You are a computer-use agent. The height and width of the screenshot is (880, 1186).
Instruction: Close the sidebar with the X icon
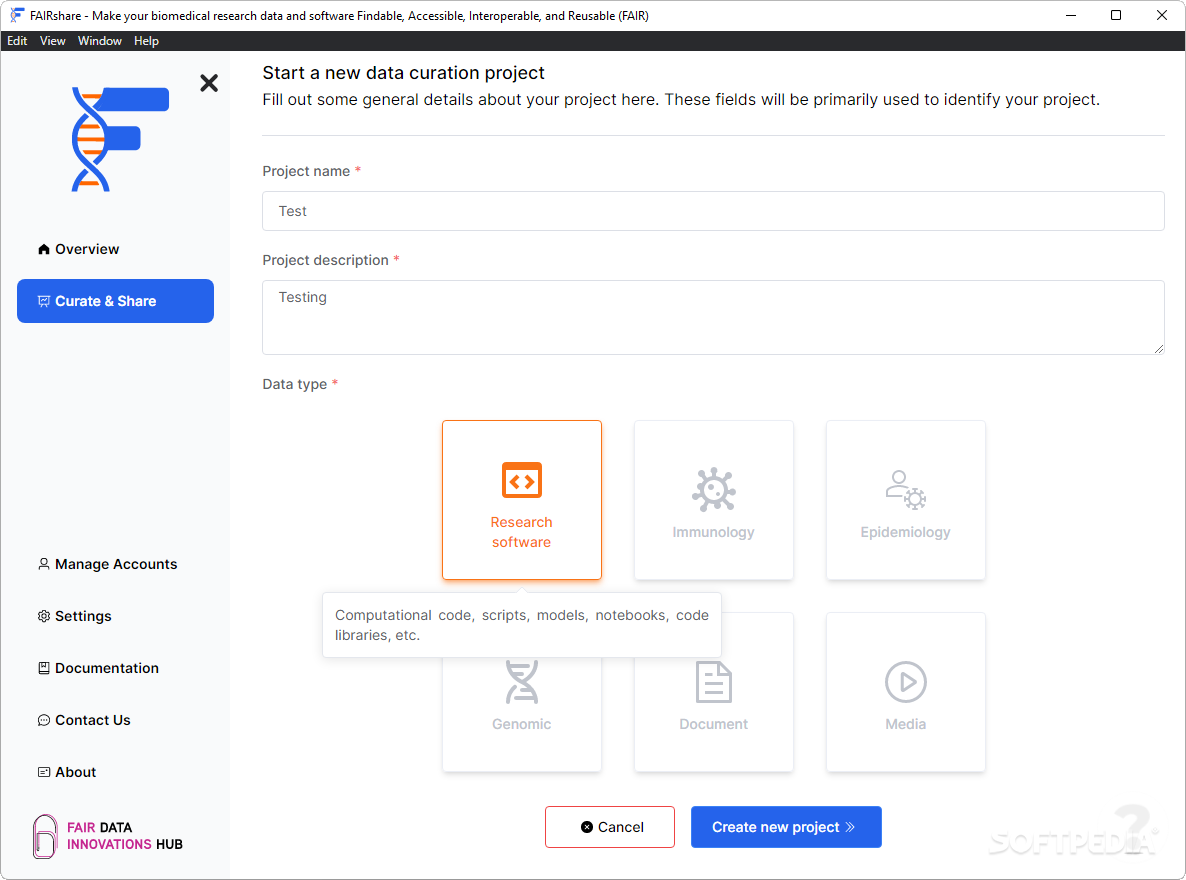(x=209, y=82)
